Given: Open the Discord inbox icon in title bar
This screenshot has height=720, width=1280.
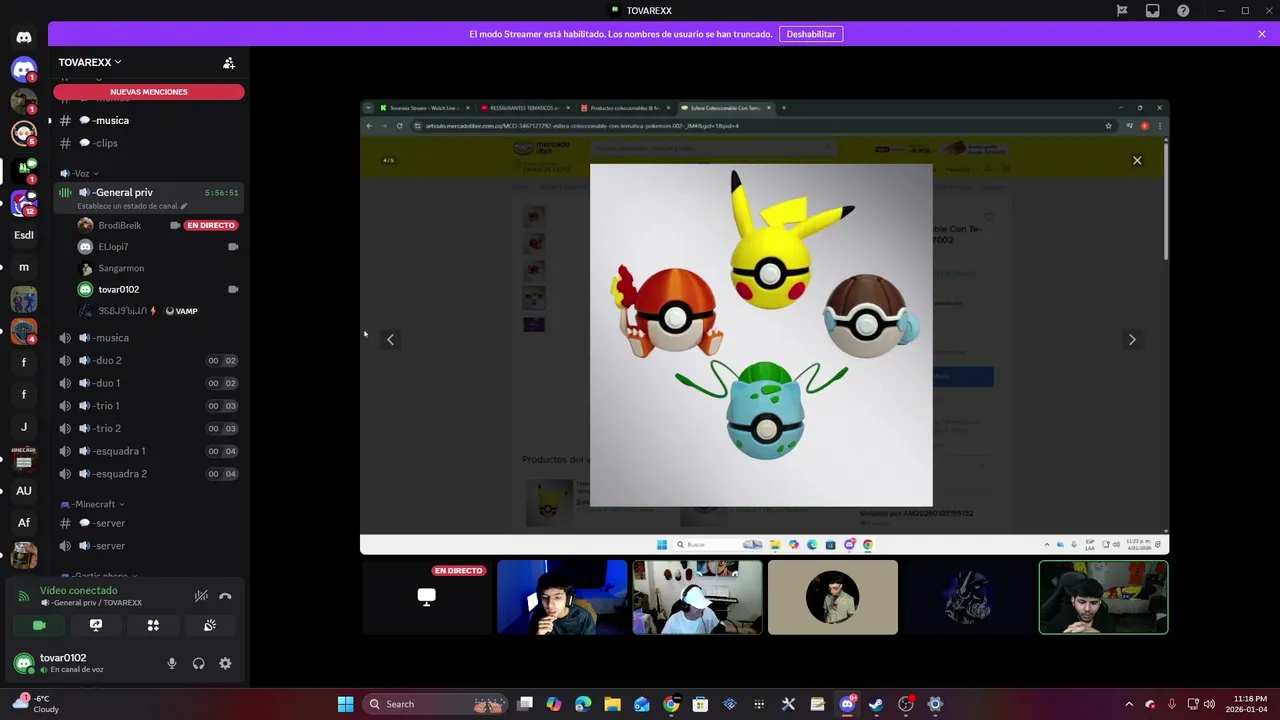Looking at the screenshot, I should [1153, 11].
